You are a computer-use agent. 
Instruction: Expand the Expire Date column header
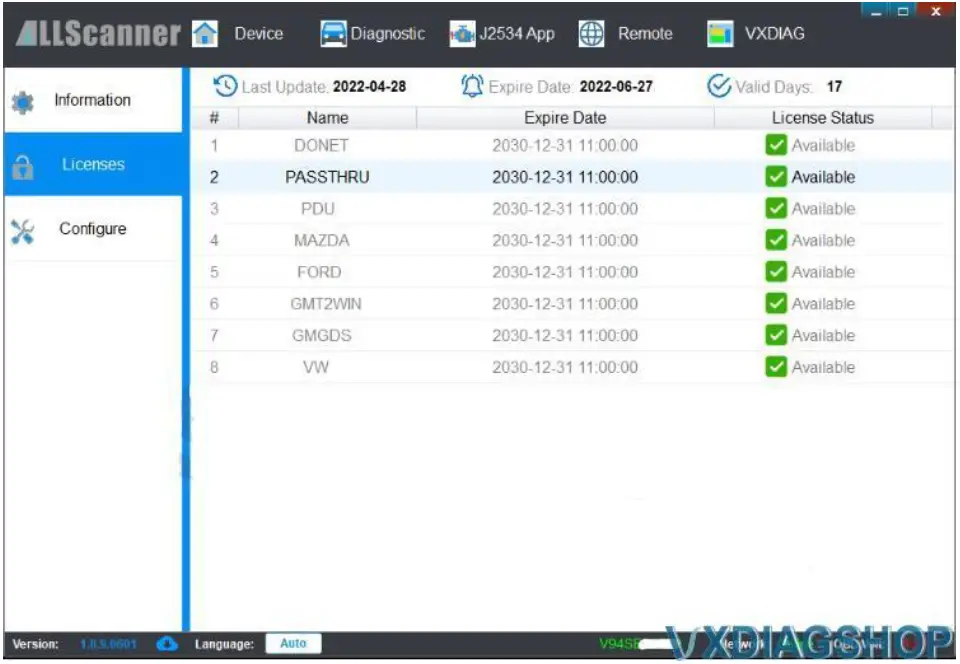click(x=564, y=117)
